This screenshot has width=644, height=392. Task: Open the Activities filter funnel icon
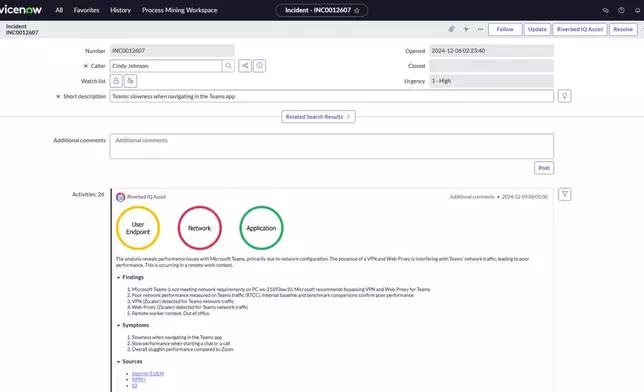point(565,194)
